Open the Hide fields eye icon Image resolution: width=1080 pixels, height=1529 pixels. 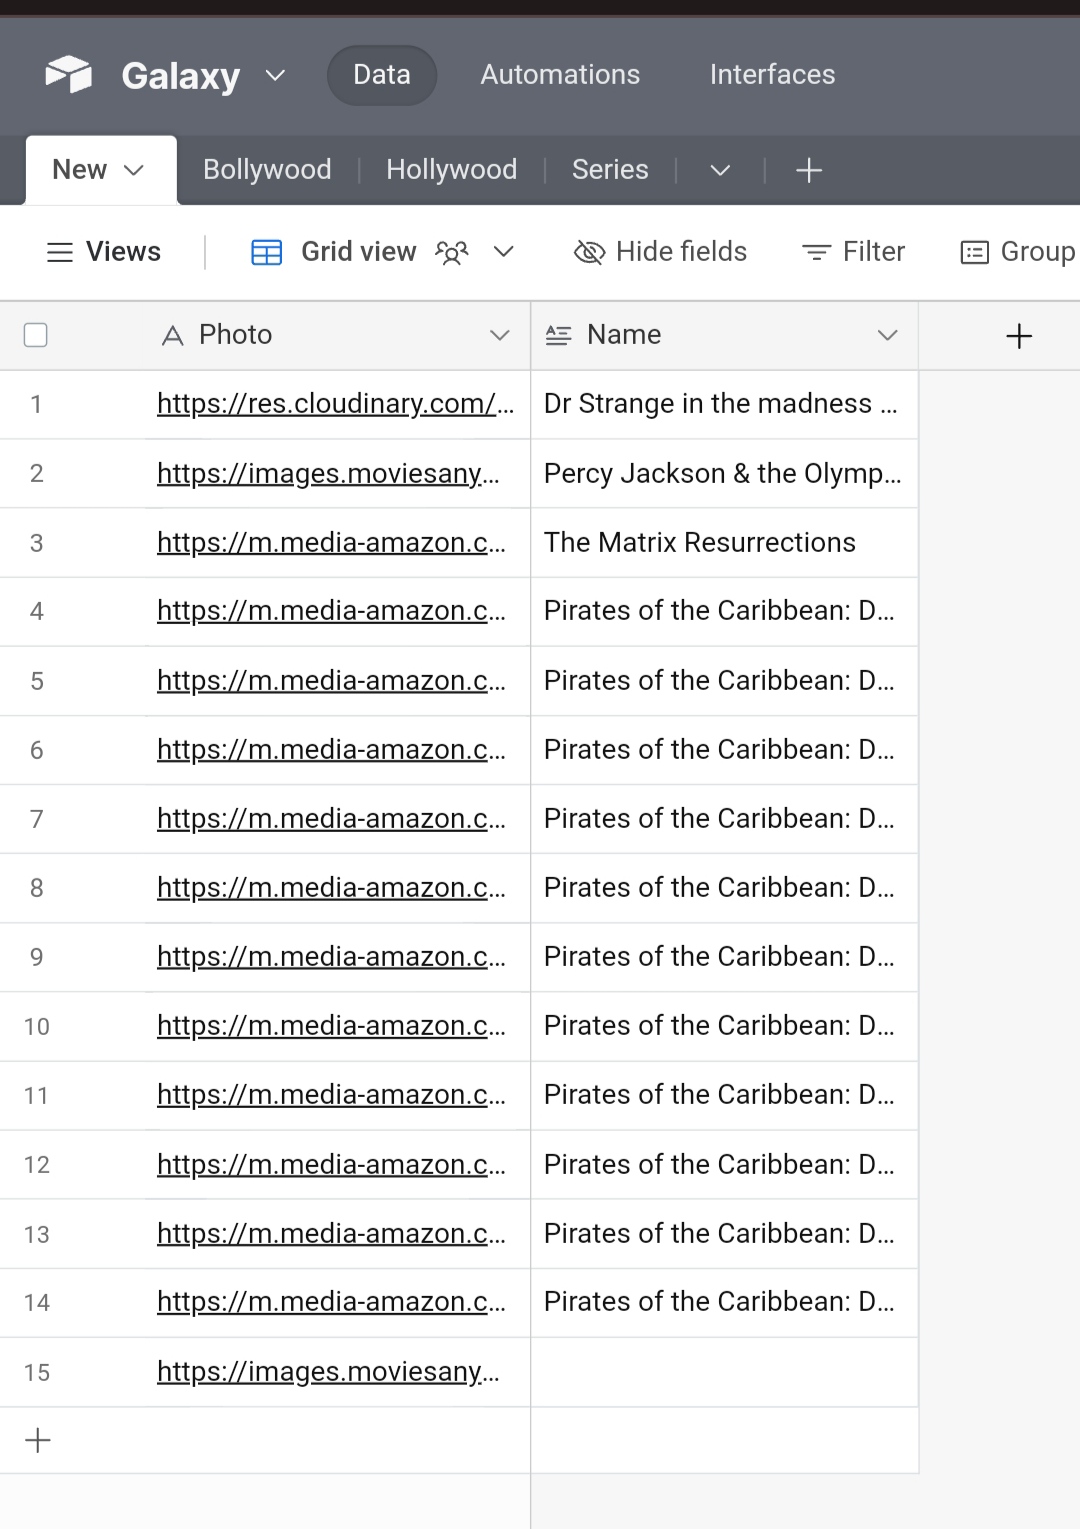click(589, 252)
